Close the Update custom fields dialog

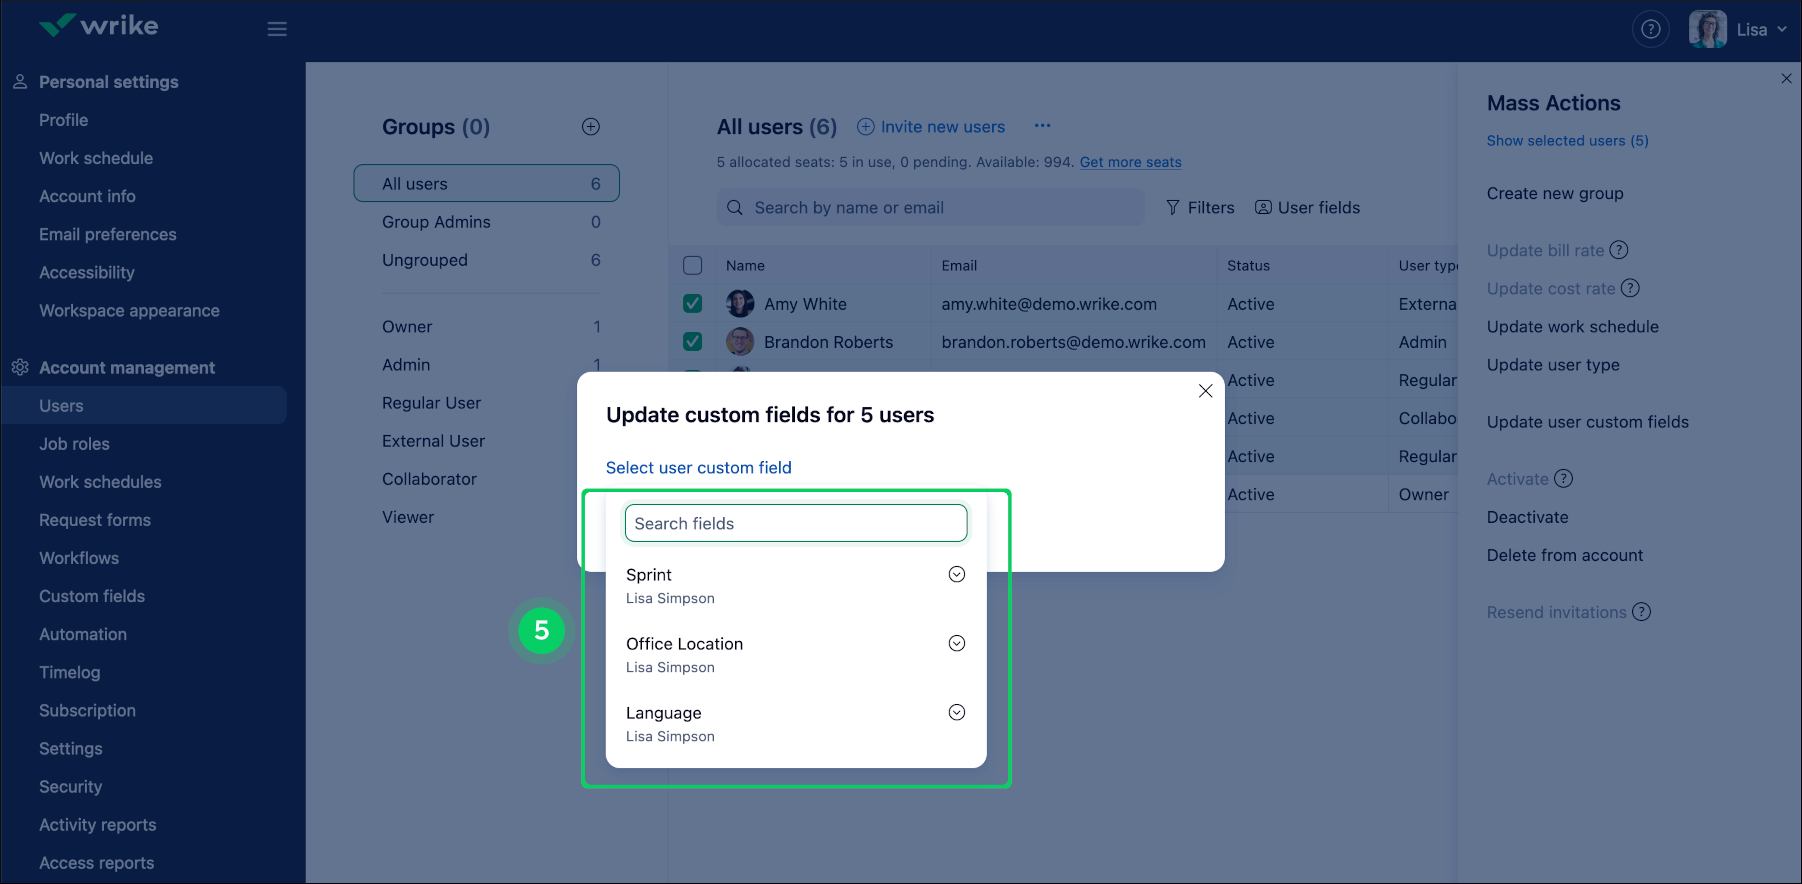click(1205, 391)
